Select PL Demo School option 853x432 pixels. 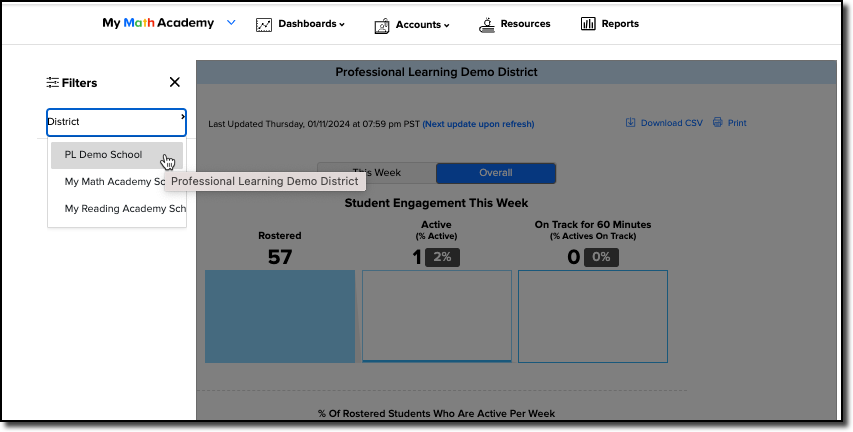(117, 155)
